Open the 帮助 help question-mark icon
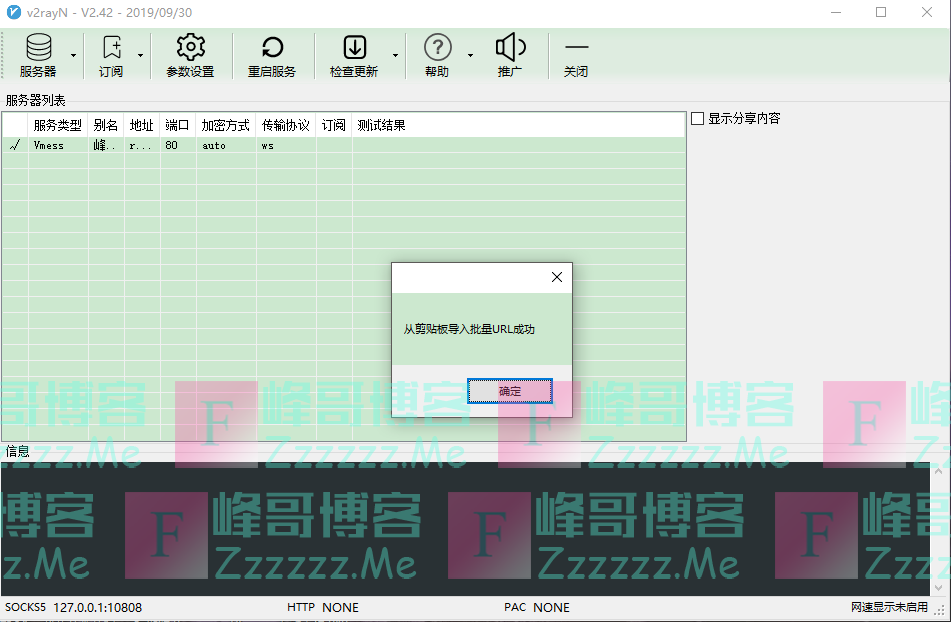The image size is (951, 622). [x=437, y=47]
